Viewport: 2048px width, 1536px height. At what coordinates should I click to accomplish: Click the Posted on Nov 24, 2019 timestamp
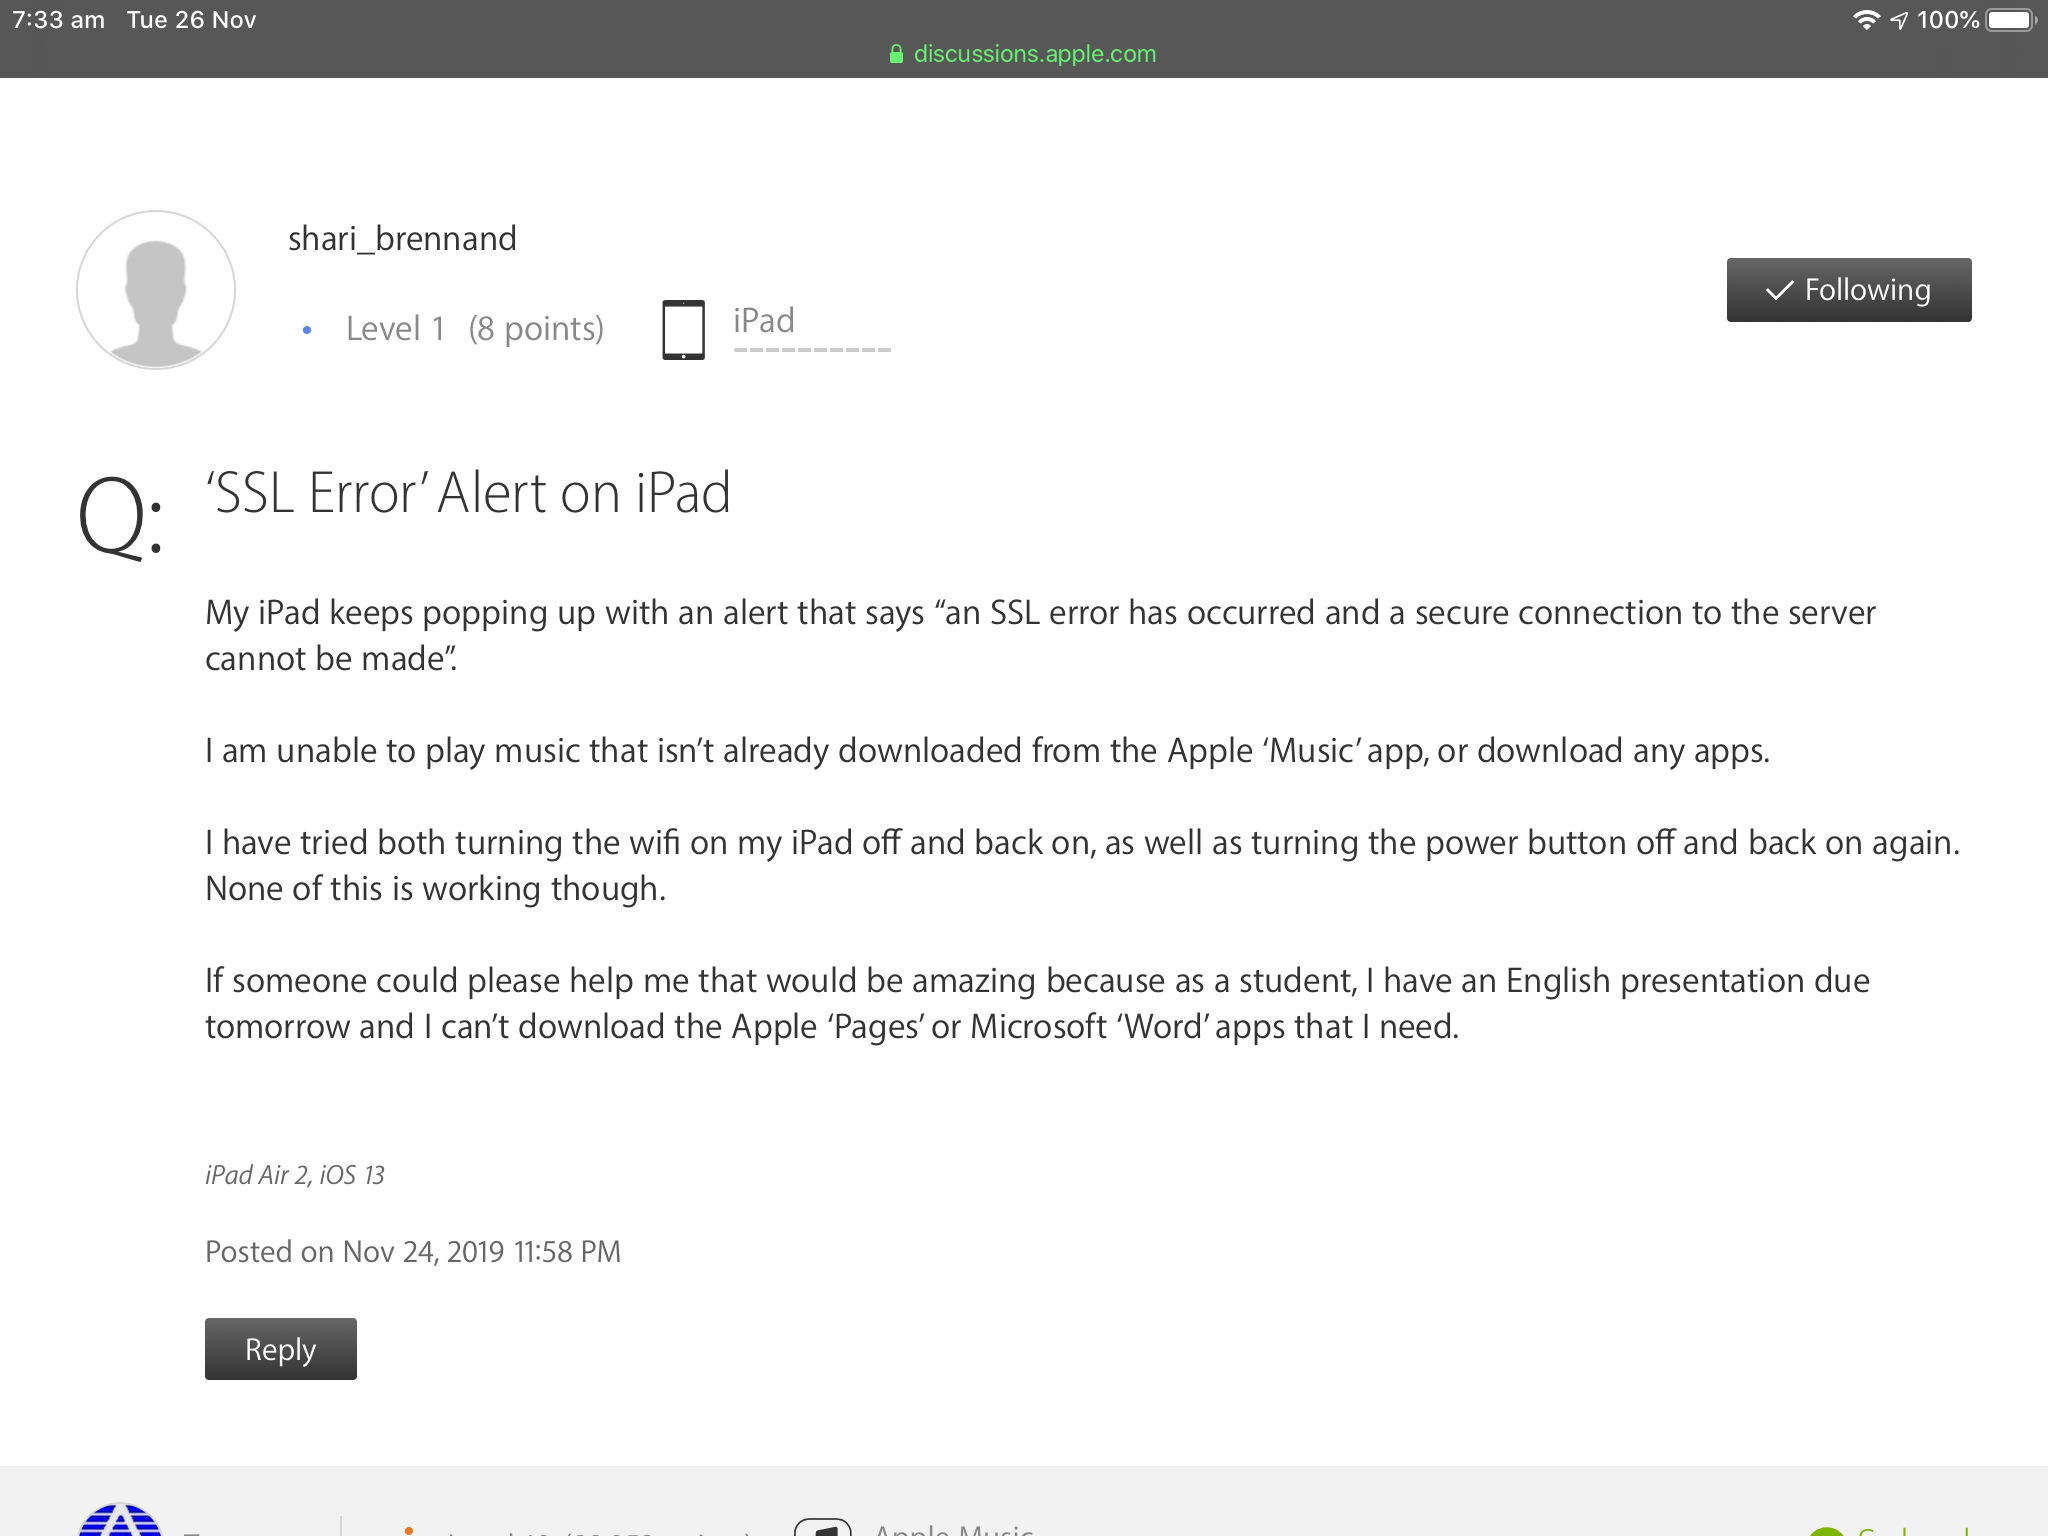coord(413,1252)
